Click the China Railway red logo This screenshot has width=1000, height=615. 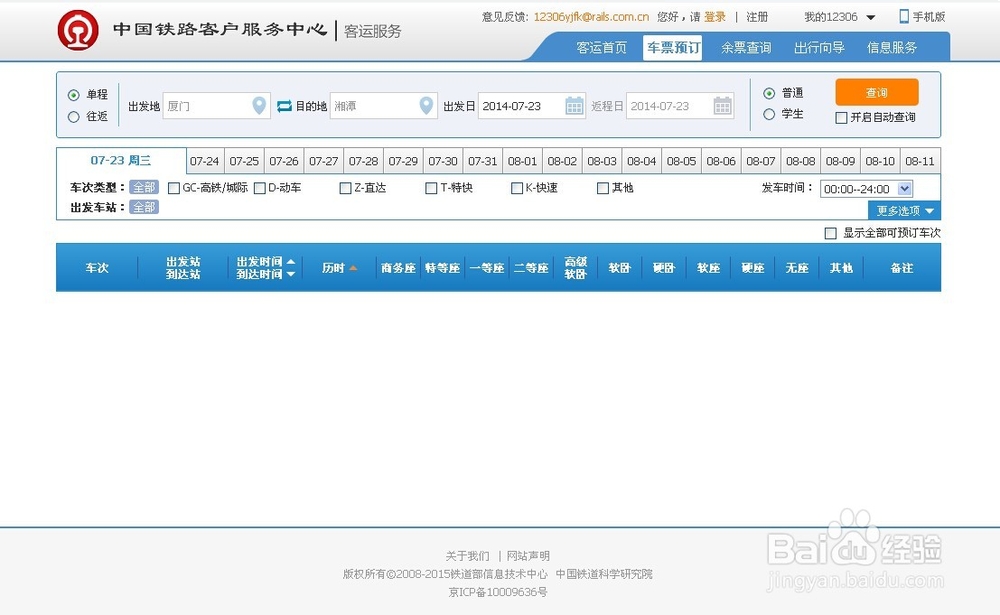click(78, 30)
